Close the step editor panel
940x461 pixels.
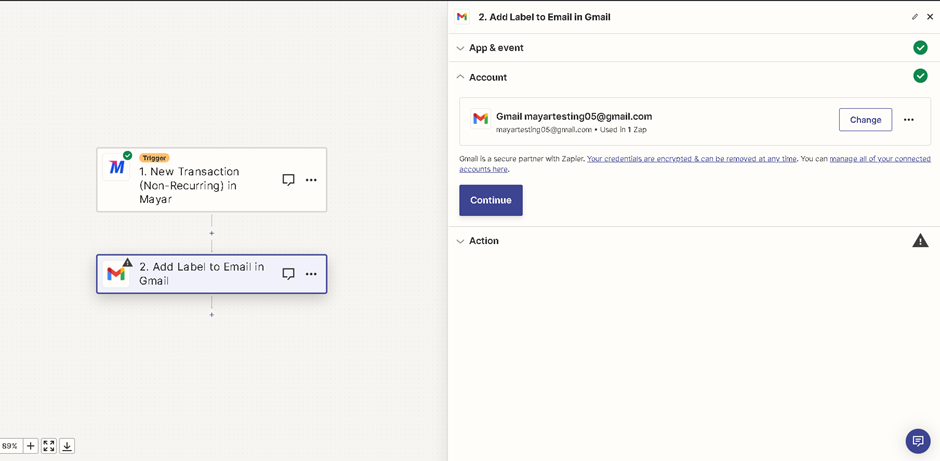coord(930,17)
